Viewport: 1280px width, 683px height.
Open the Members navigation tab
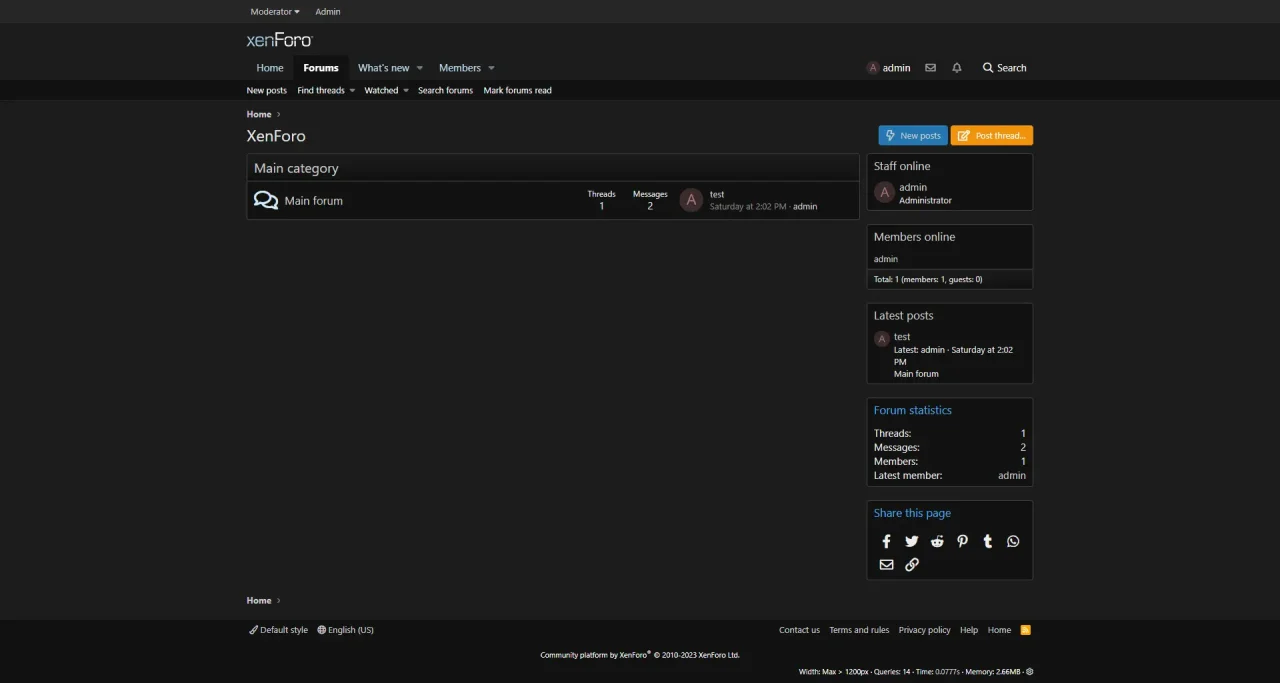point(460,68)
